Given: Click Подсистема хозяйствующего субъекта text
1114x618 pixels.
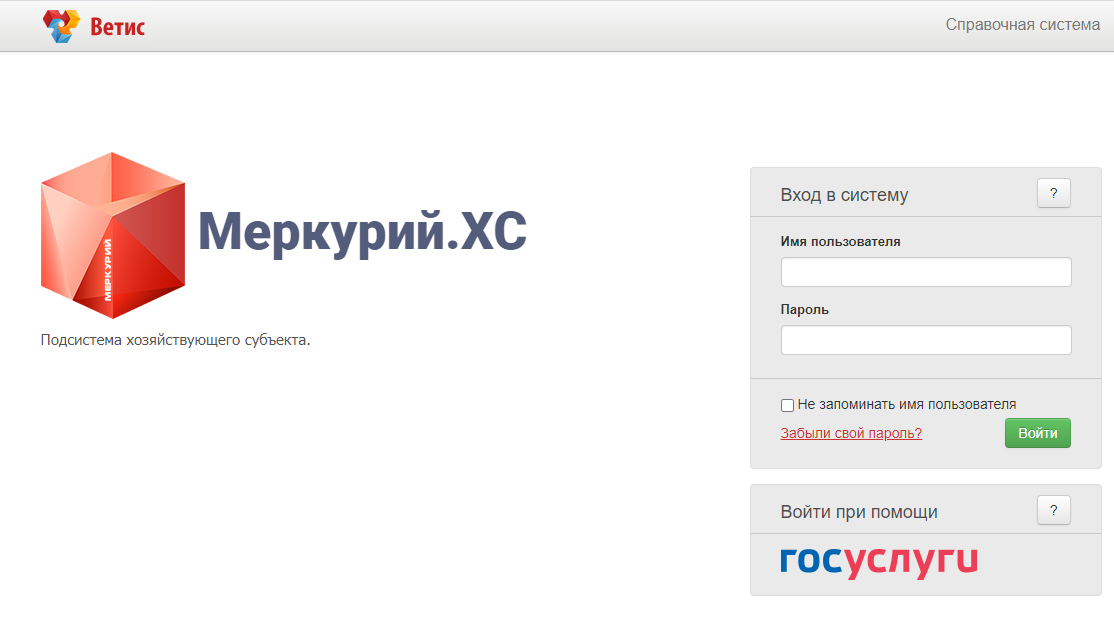Looking at the screenshot, I should pos(175,340).
